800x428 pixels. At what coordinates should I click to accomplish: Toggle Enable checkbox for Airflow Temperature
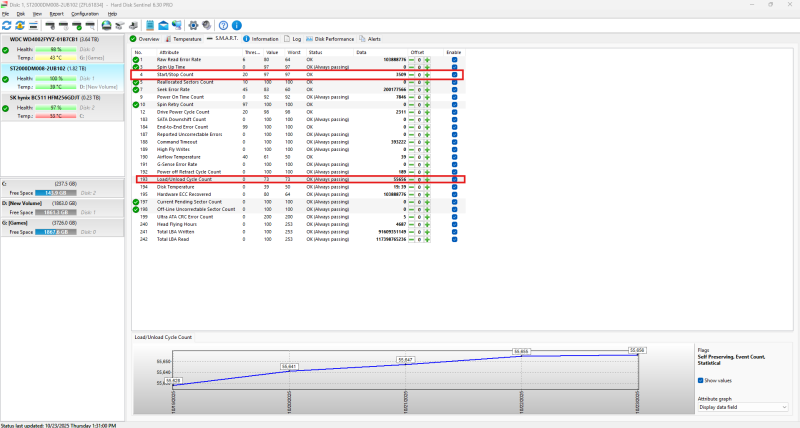coord(454,157)
